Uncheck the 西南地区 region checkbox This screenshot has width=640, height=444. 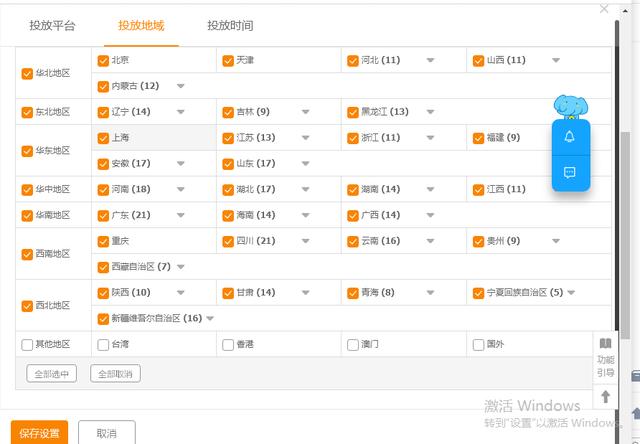pyautogui.click(x=27, y=254)
